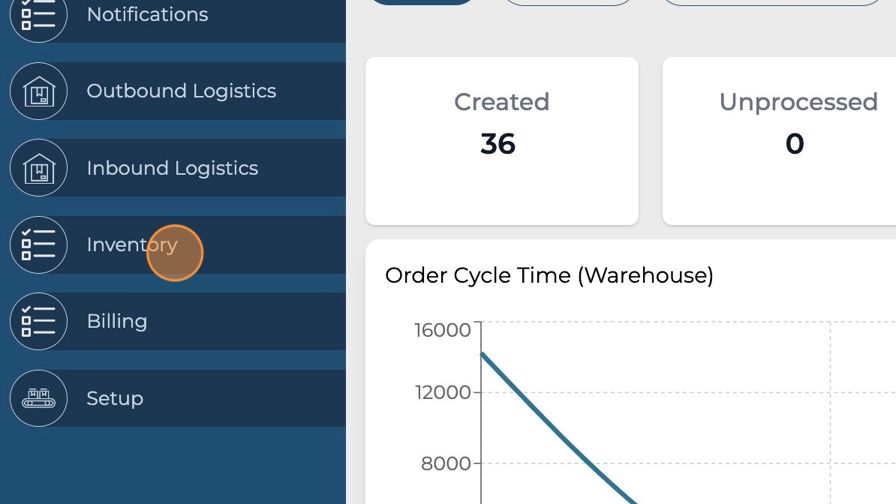Screen dimensions: 896x504
Task: Go to Outbound Logistics menu label
Action: (x=181, y=91)
